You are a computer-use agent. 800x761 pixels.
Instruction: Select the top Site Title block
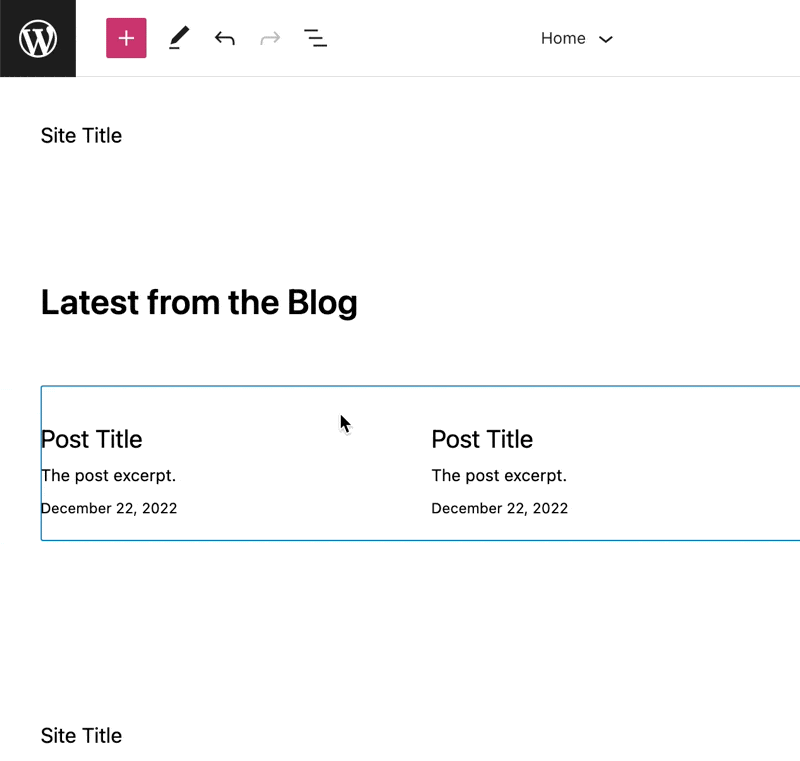tap(81, 136)
